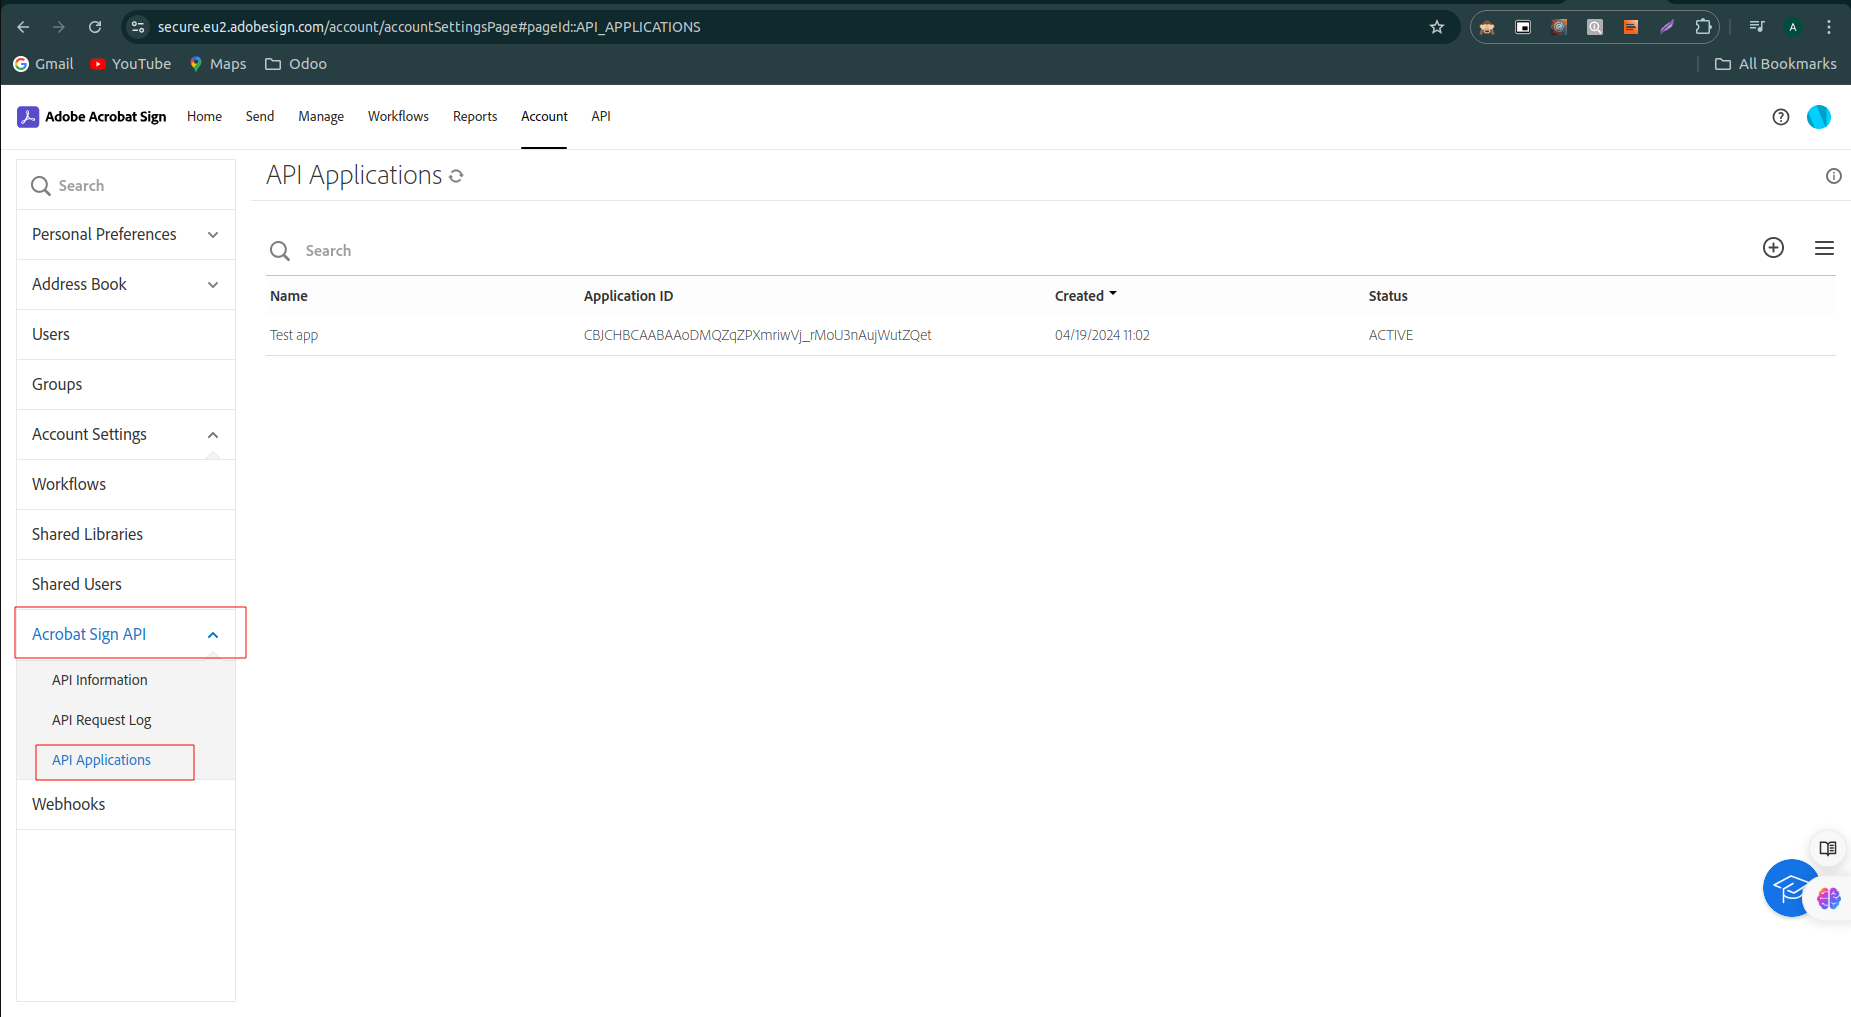Open the Maps bookmark
Viewport: 1851px width, 1017px height.
(x=218, y=64)
